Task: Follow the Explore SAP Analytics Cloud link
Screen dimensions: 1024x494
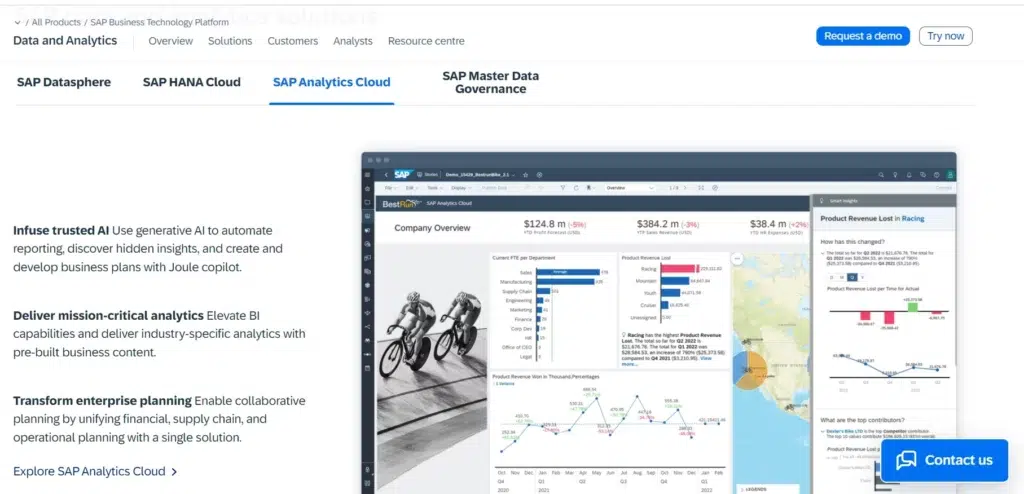Action: (95, 471)
